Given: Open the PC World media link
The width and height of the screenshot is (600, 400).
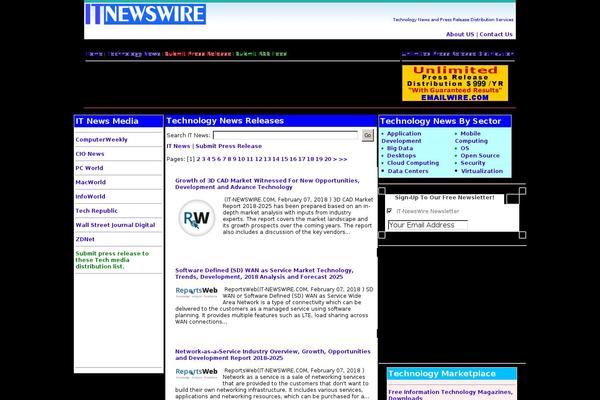Looking at the screenshot, I should click(x=89, y=168).
